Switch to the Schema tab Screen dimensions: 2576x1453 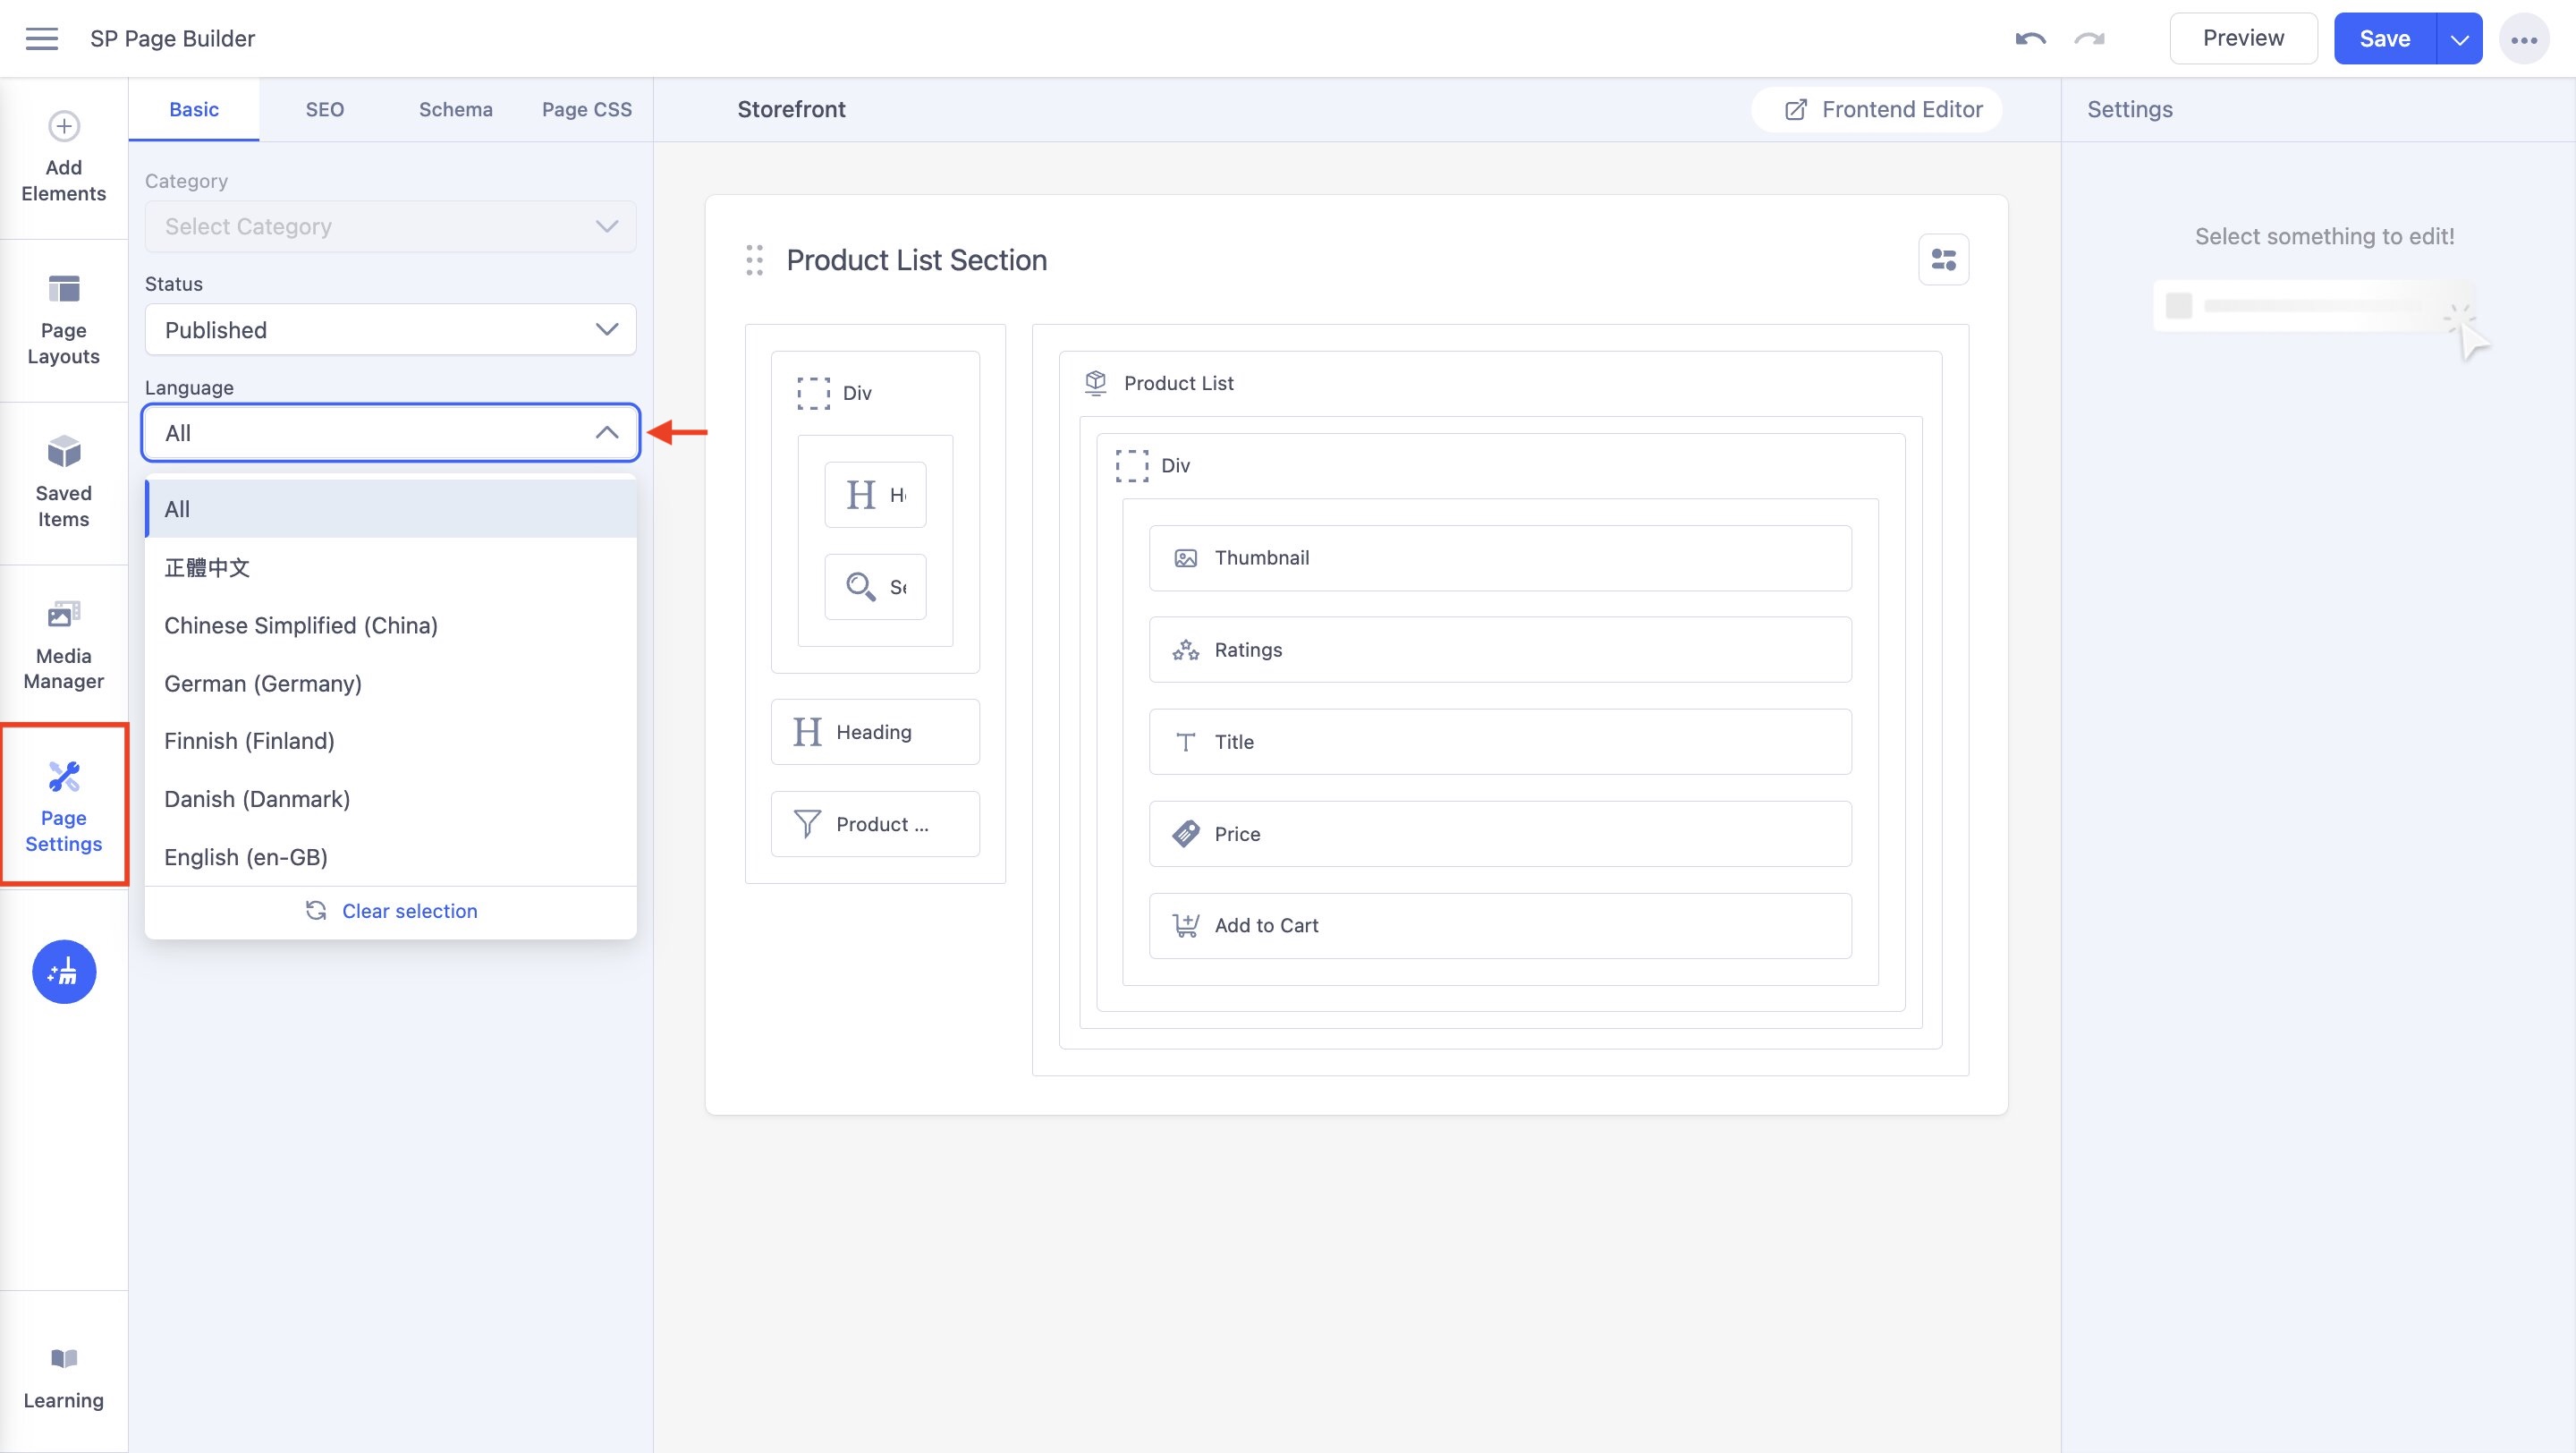(456, 110)
